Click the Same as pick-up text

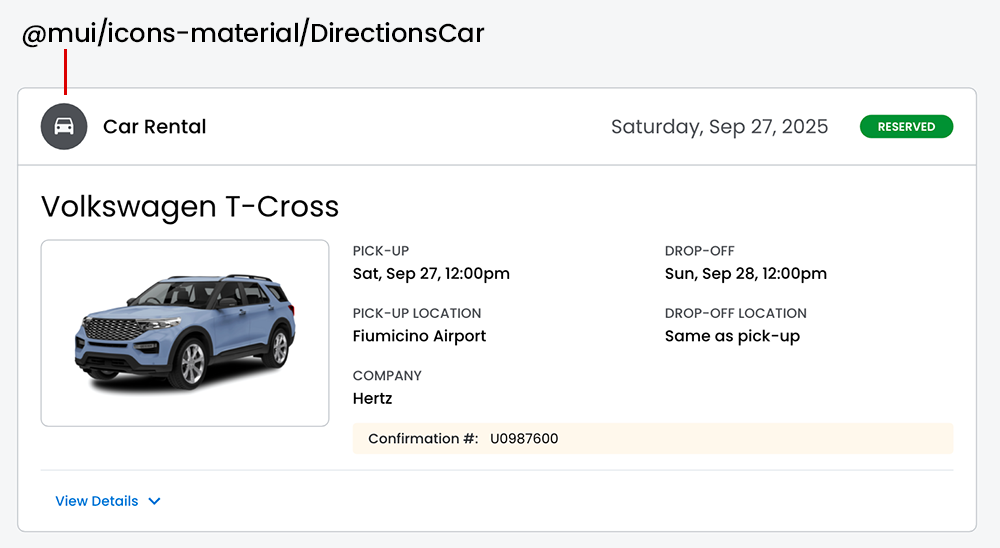click(x=732, y=336)
